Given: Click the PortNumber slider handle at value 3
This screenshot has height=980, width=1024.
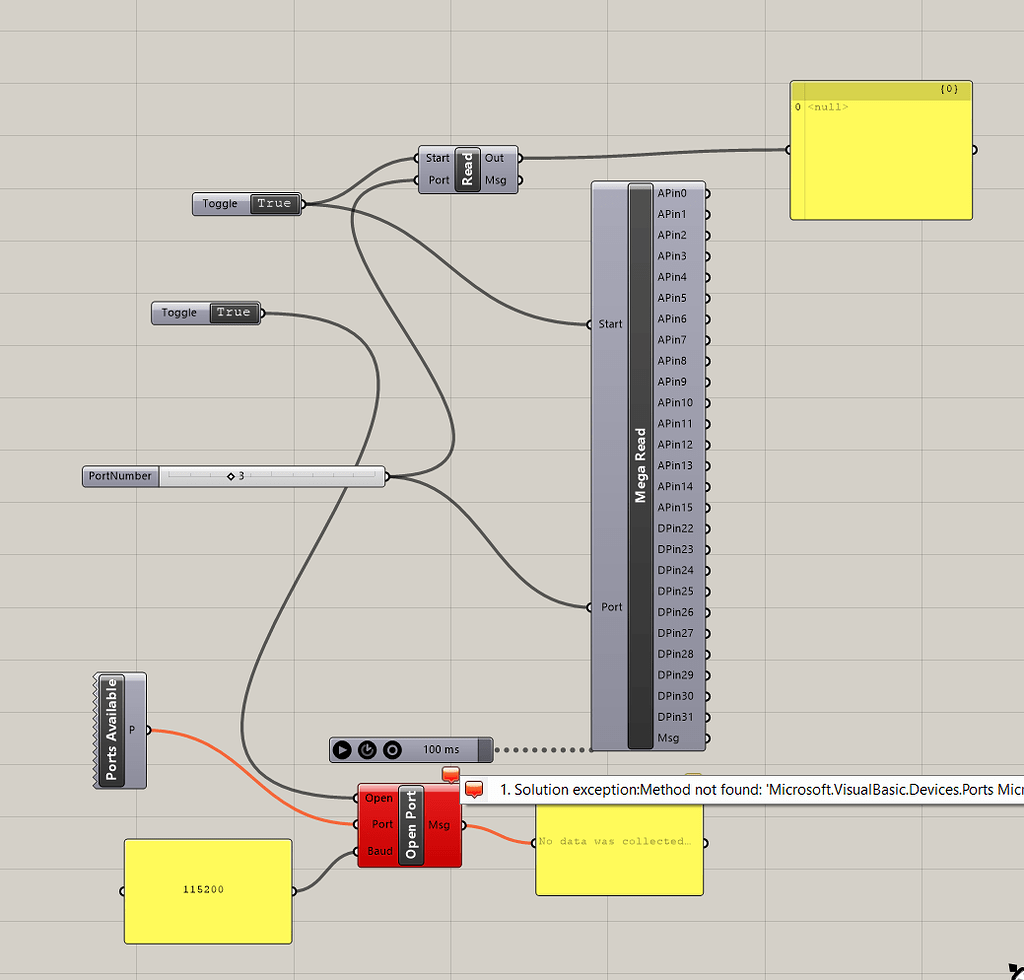Looking at the screenshot, I should [x=230, y=476].
